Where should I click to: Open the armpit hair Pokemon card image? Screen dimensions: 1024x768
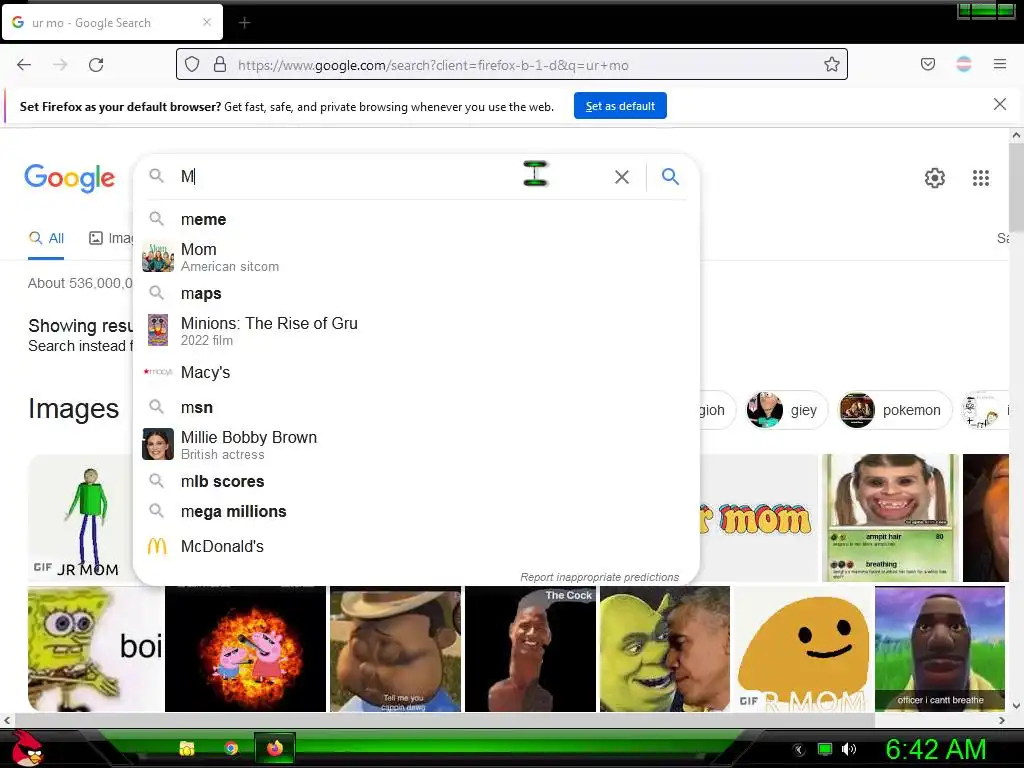coord(890,517)
